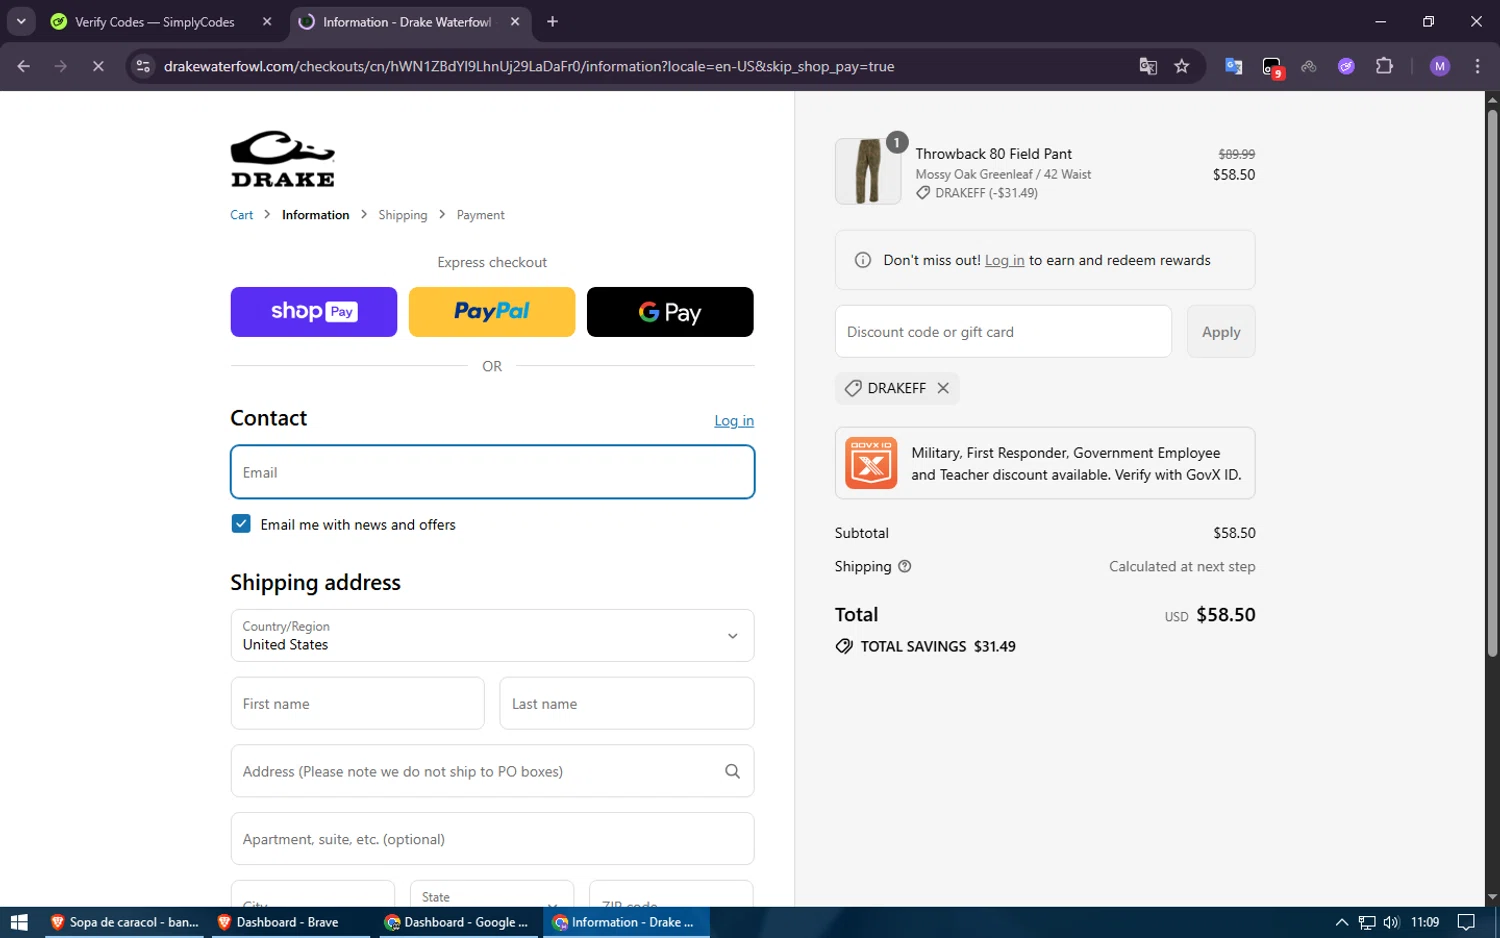
Task: Open the cloud extension icon
Action: (x=1309, y=66)
